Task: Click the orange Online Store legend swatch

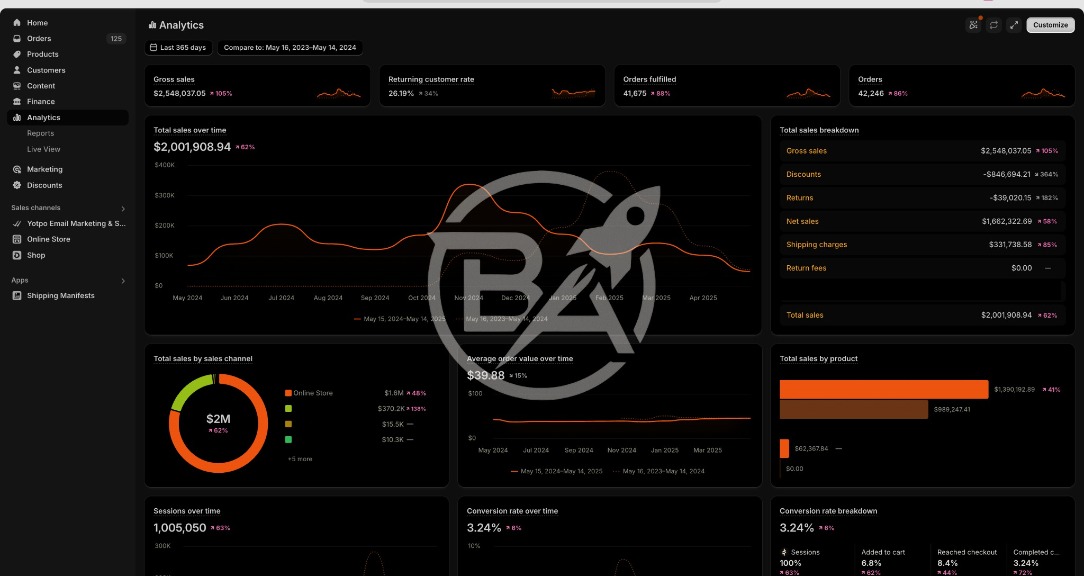Action: tap(288, 393)
